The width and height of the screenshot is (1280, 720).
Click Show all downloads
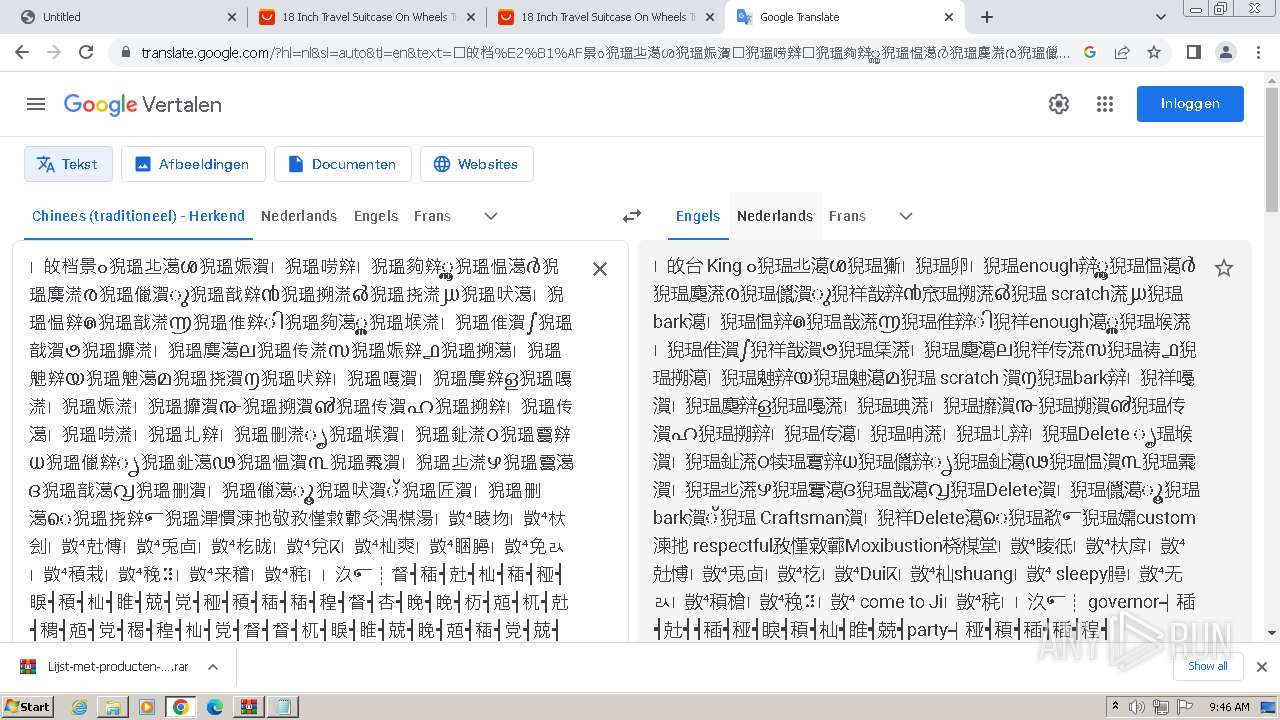click(x=1208, y=666)
